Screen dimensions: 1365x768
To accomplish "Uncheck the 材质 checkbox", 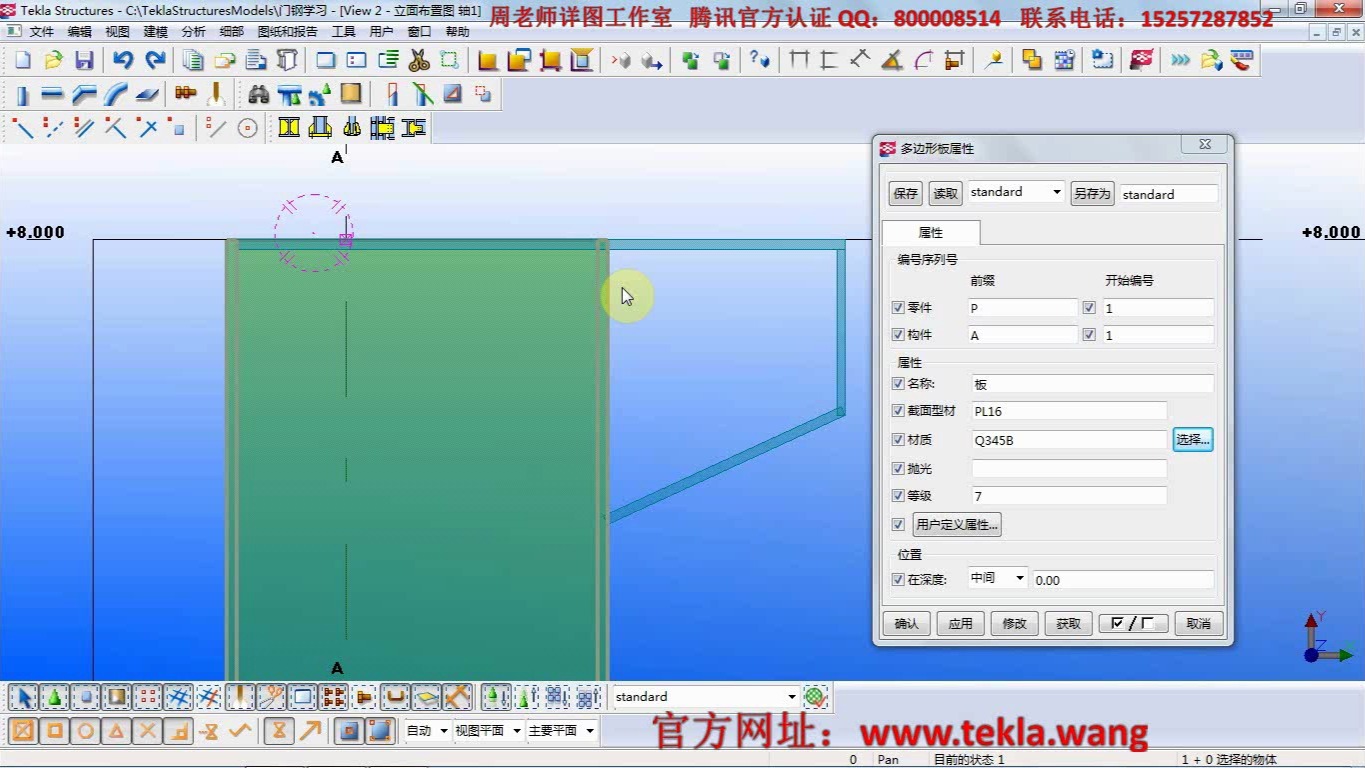I will [898, 440].
